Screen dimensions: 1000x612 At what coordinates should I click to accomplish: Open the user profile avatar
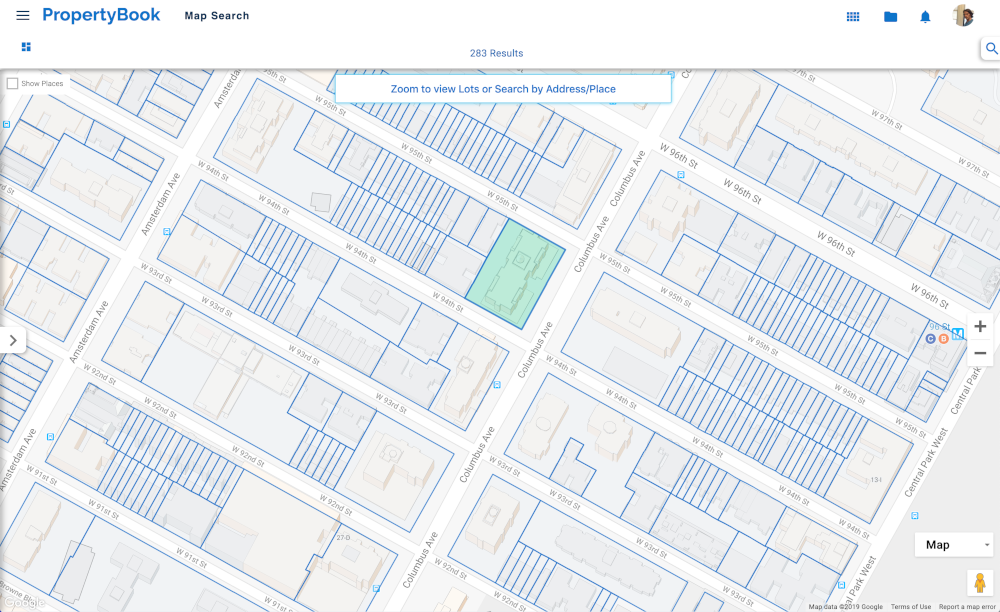[963, 16]
